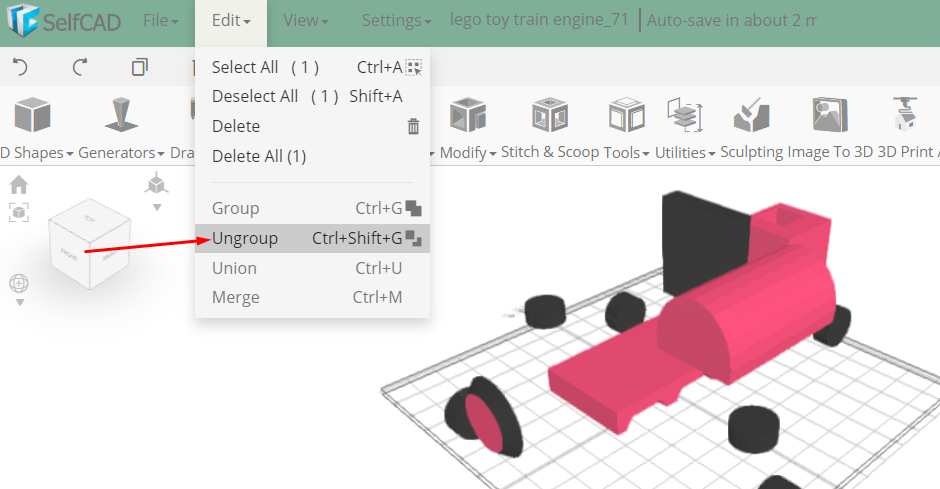Expand the View menu dropdown
The image size is (940, 489).
click(x=306, y=20)
